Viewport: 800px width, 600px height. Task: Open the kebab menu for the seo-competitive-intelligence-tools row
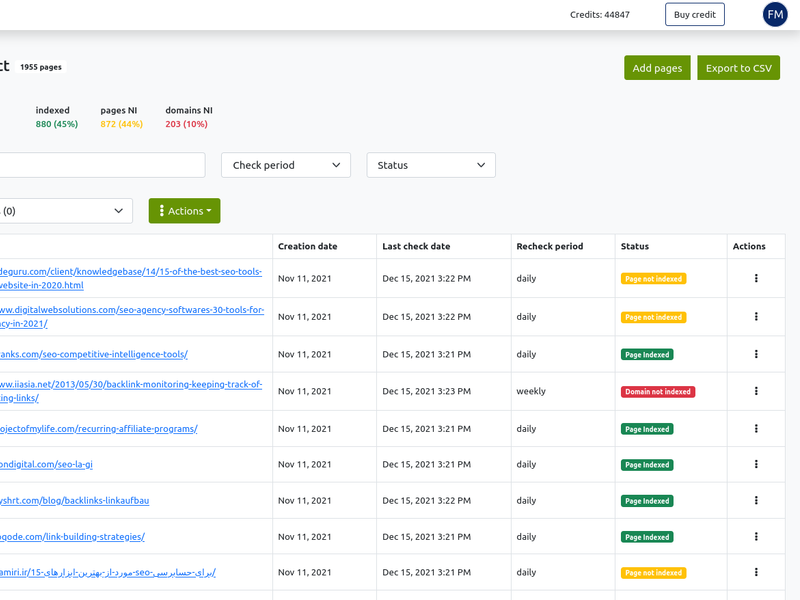coord(756,353)
